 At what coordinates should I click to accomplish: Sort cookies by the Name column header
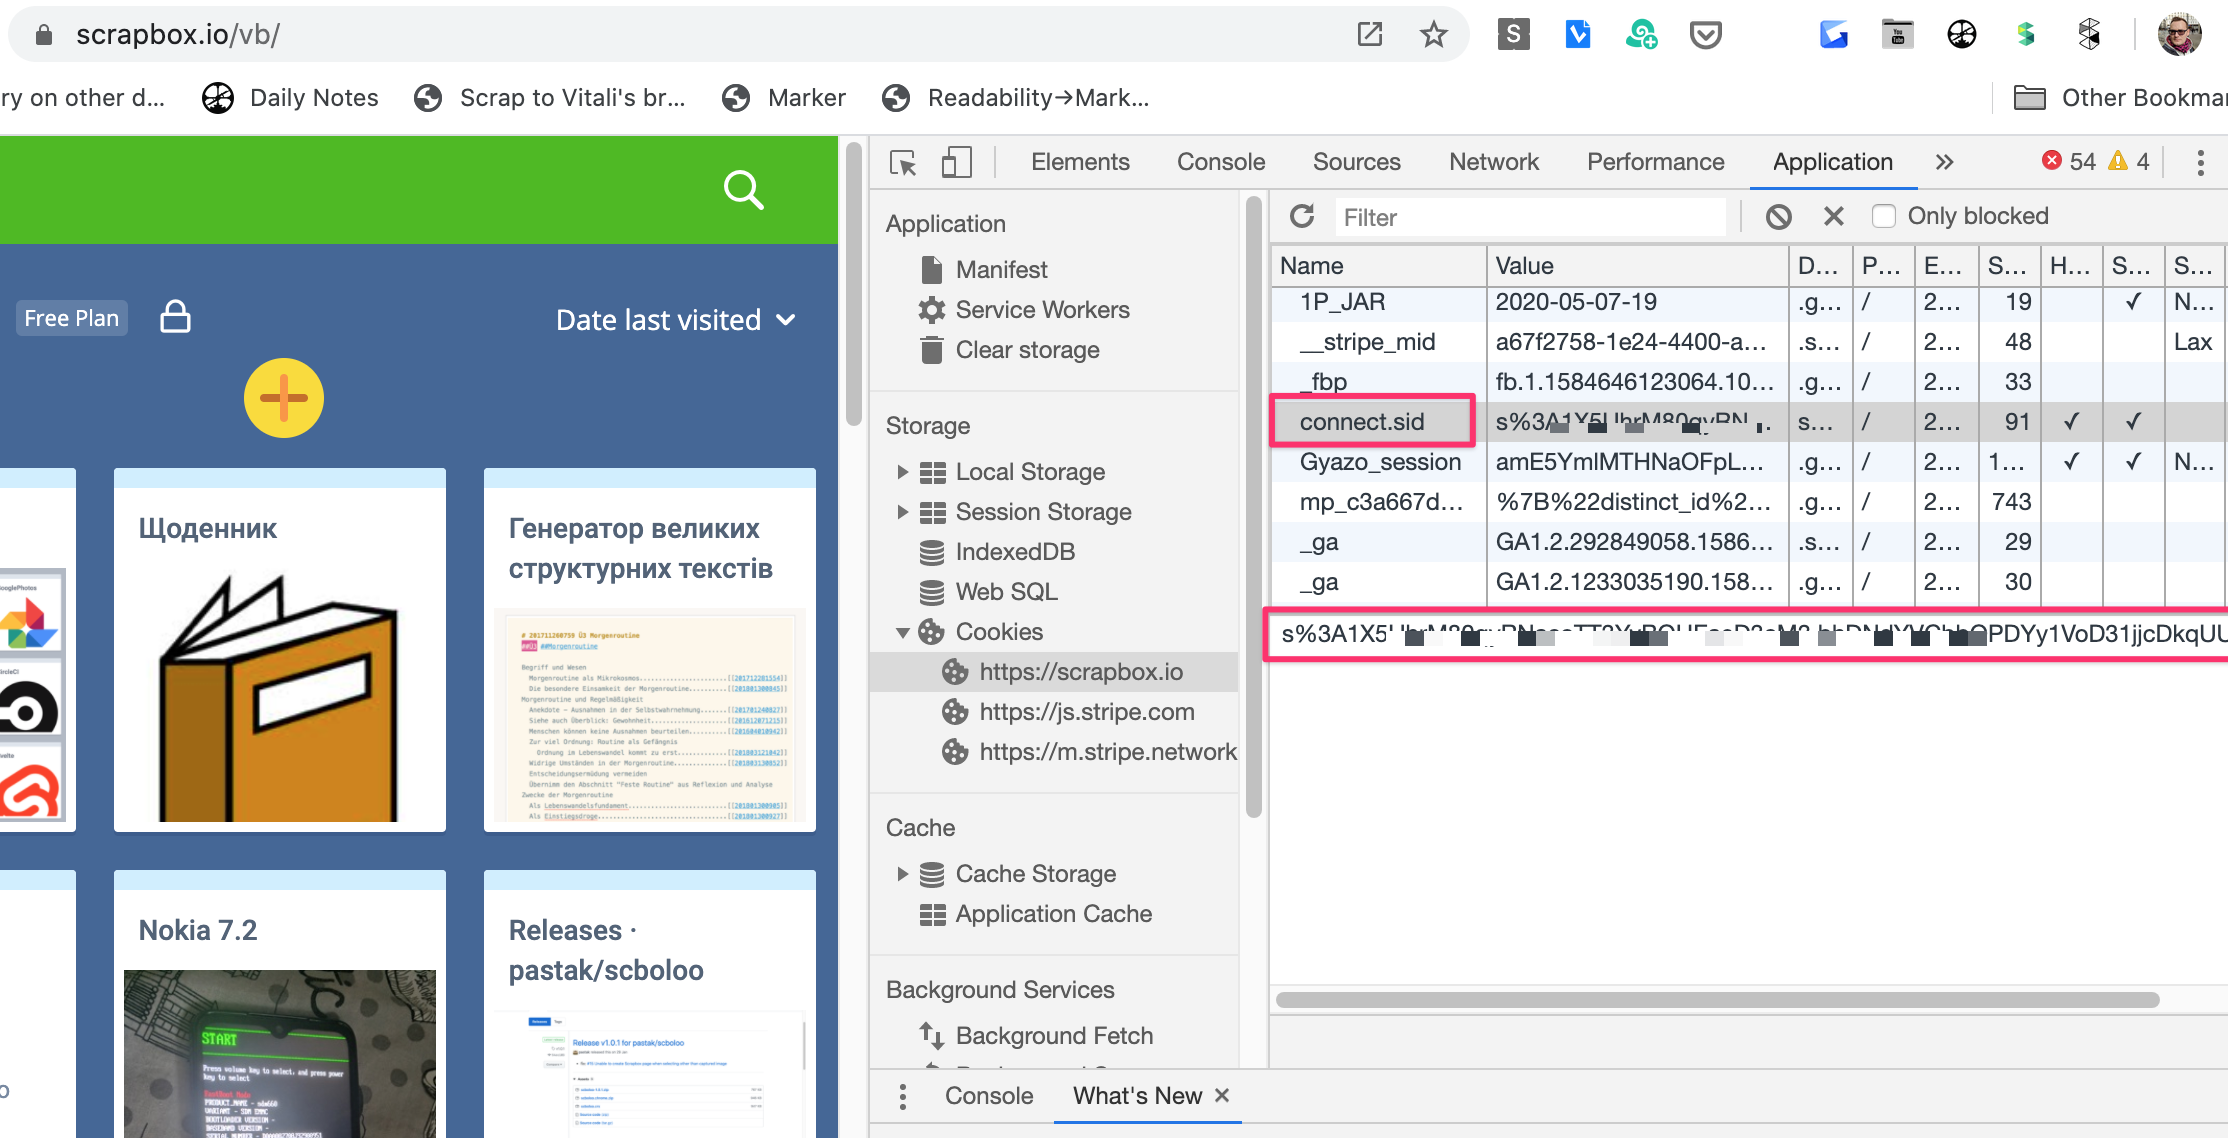(1378, 266)
